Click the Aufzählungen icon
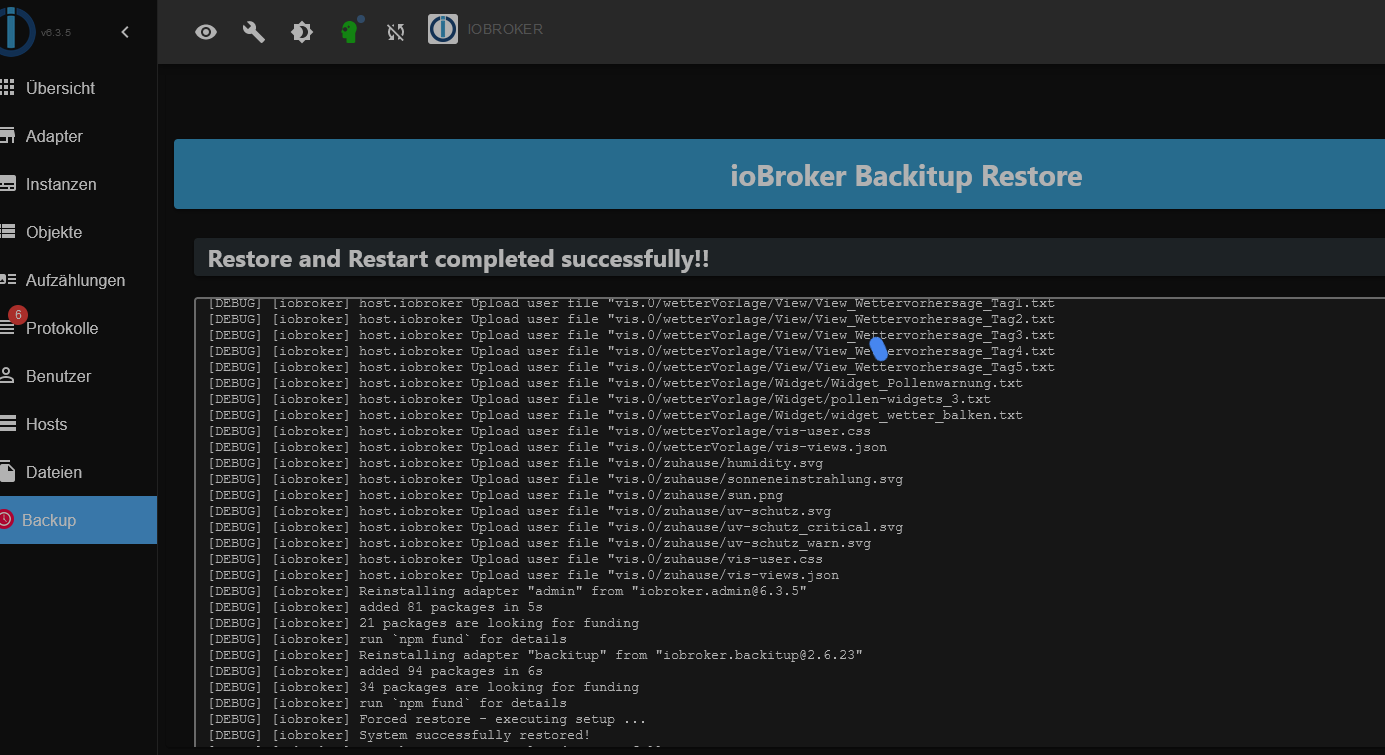Image resolution: width=1385 pixels, height=755 pixels. [x=6, y=280]
